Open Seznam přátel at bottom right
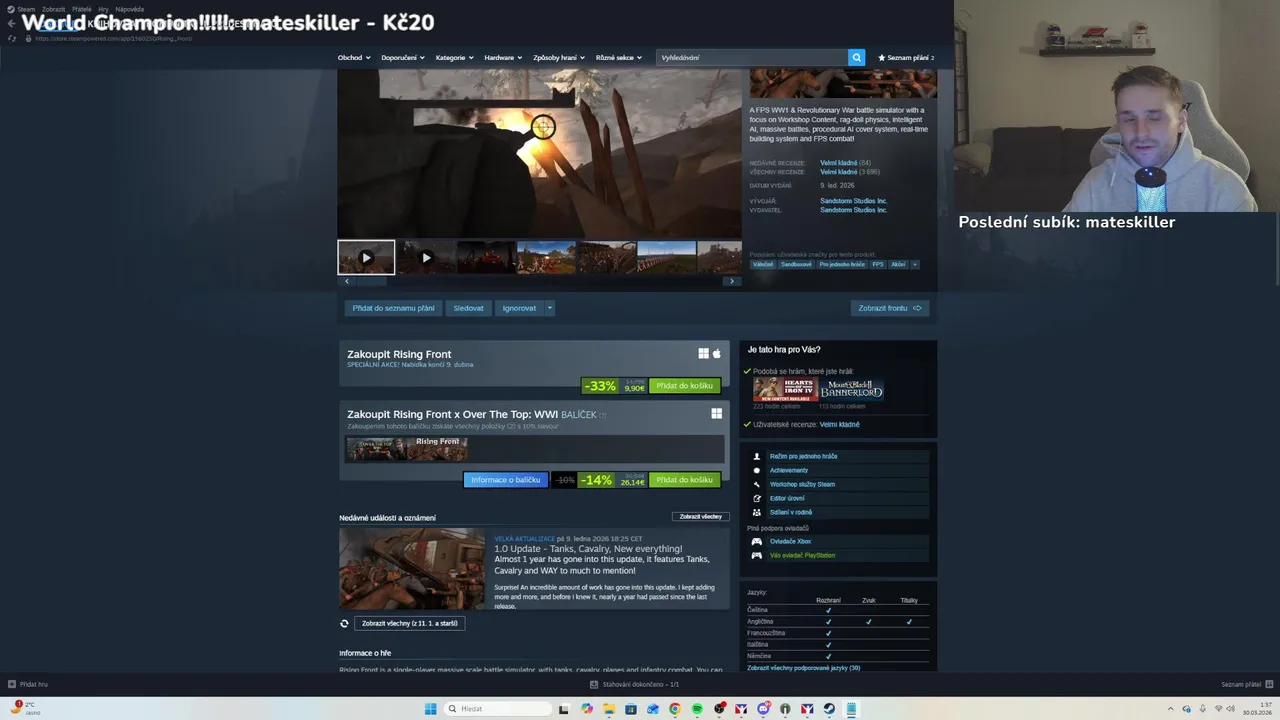The width and height of the screenshot is (1280, 720). point(1245,685)
